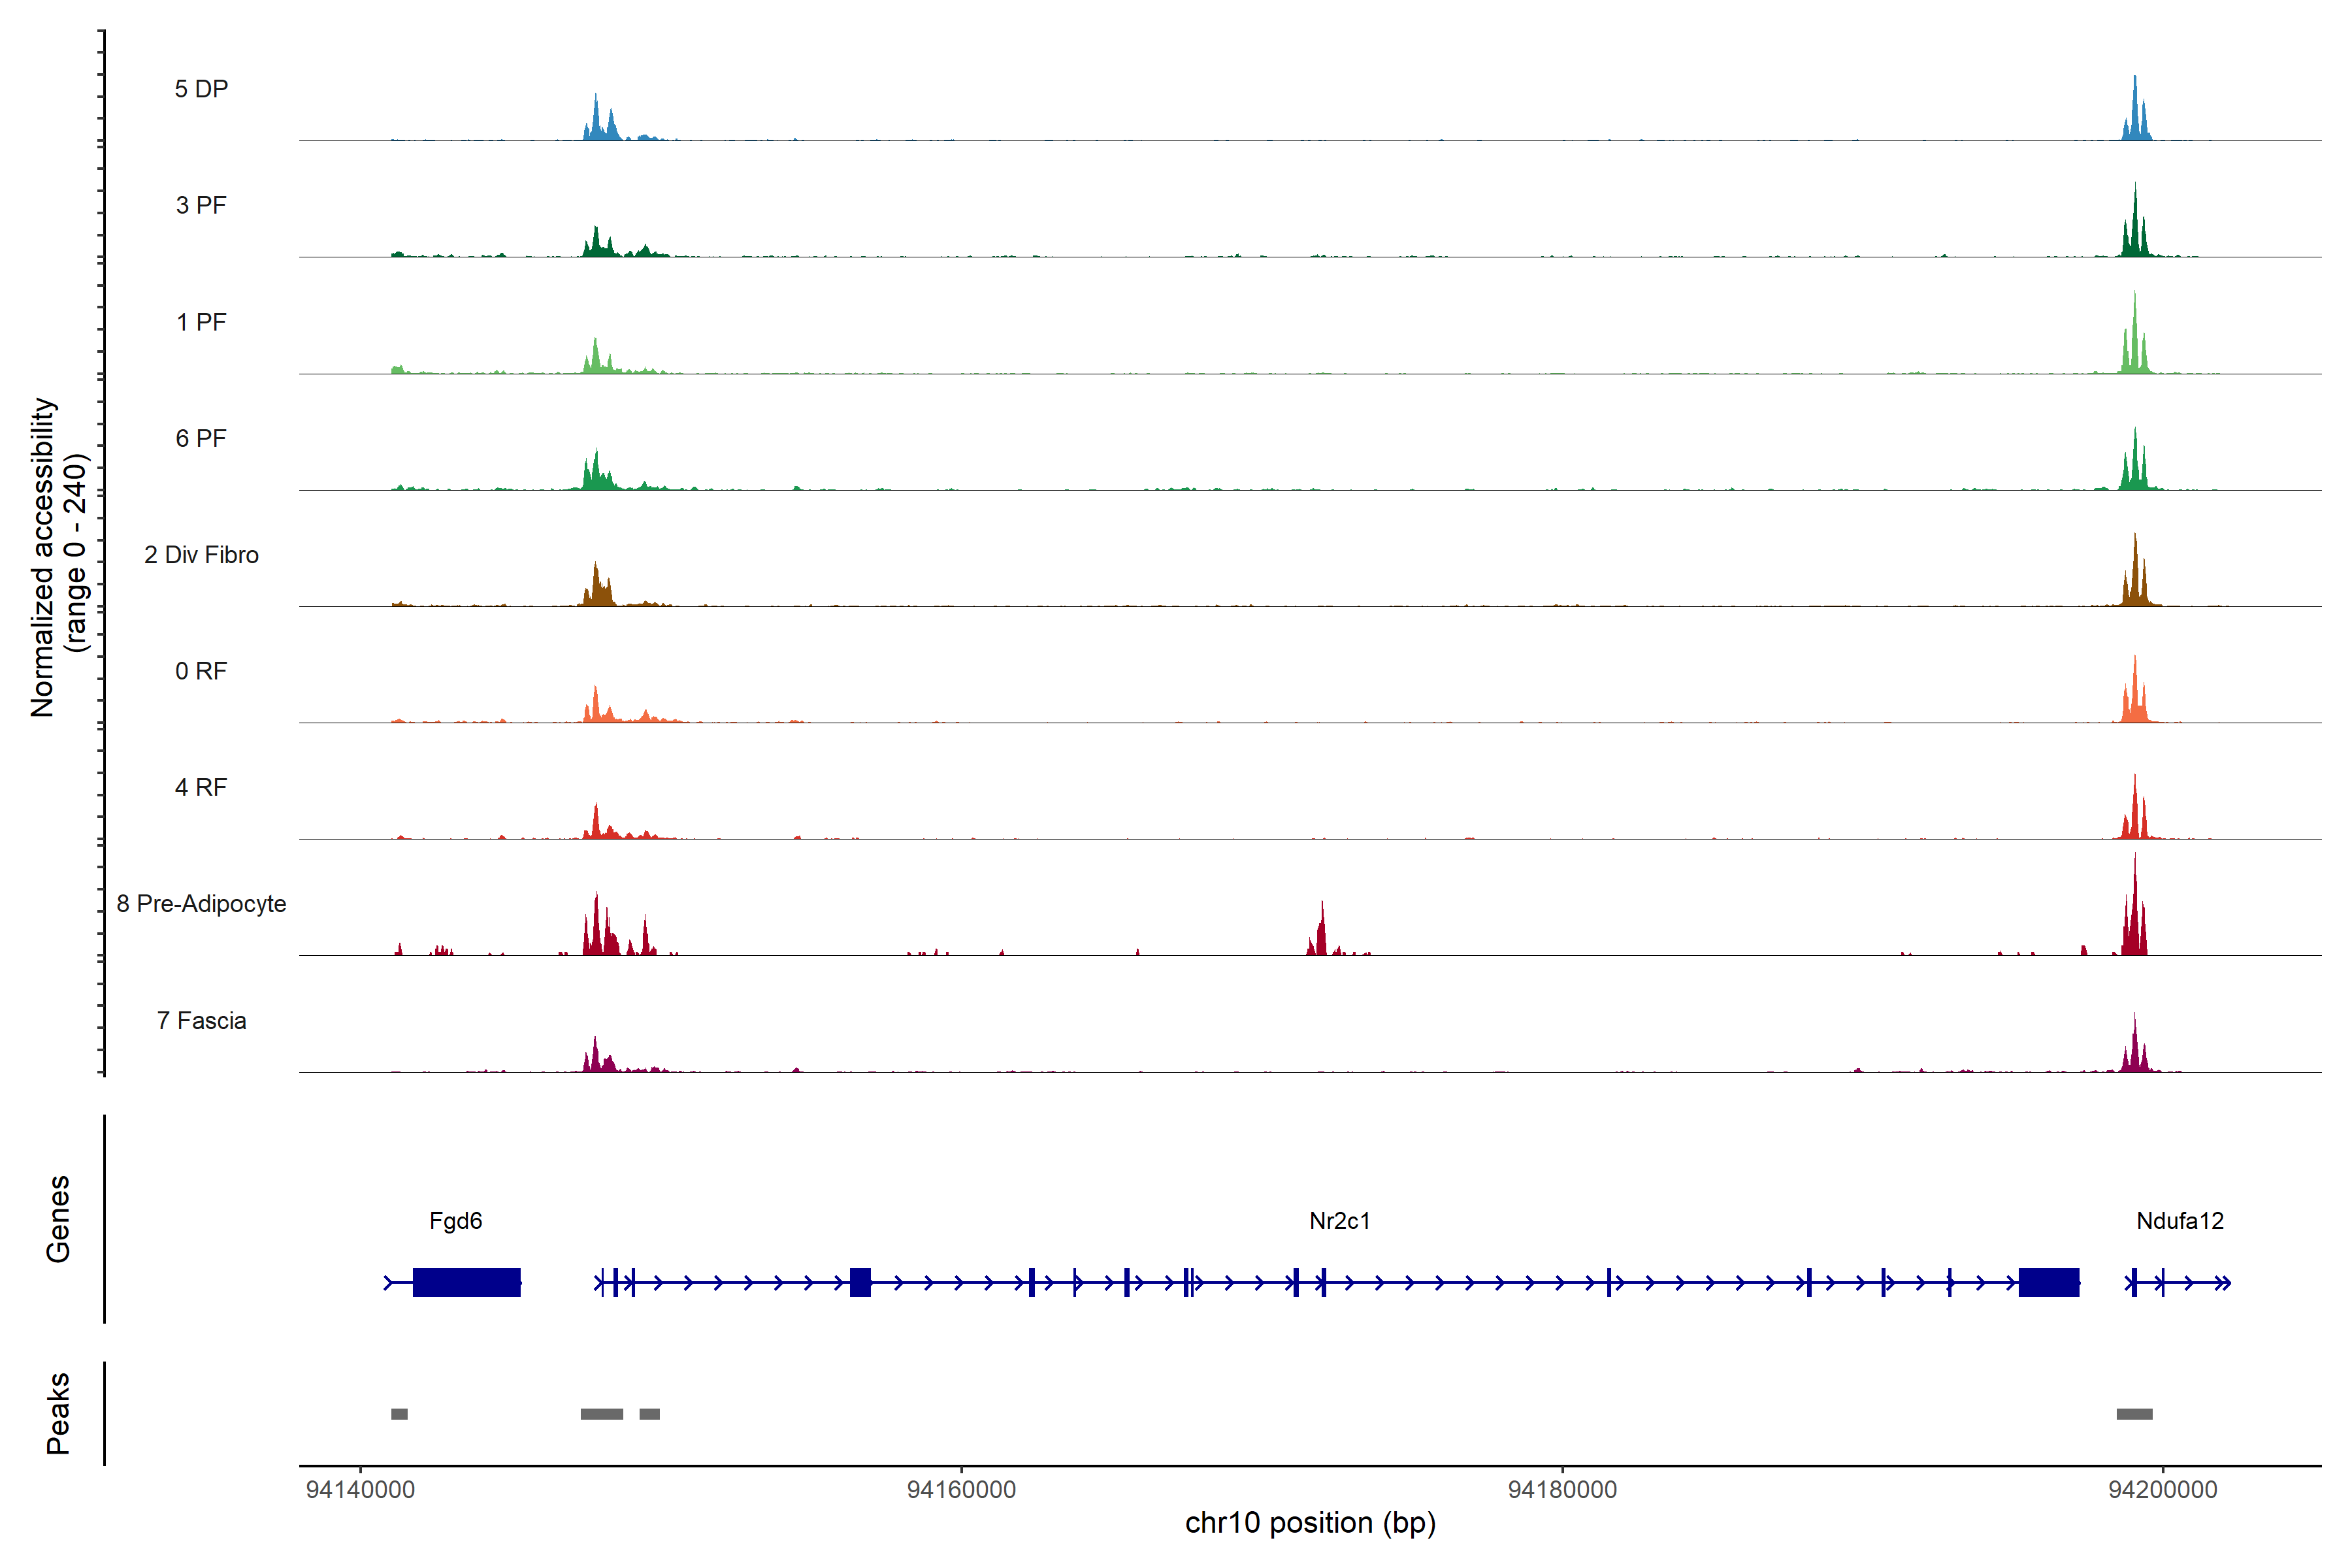Click the 7 Fascia track label
Viewport: 2352px width, 1568px height.
pos(201,1021)
